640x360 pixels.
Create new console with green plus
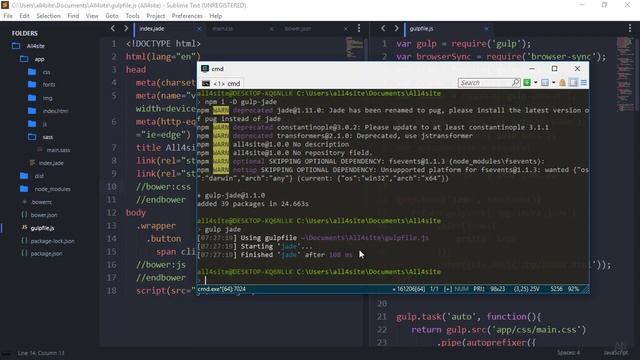point(527,83)
